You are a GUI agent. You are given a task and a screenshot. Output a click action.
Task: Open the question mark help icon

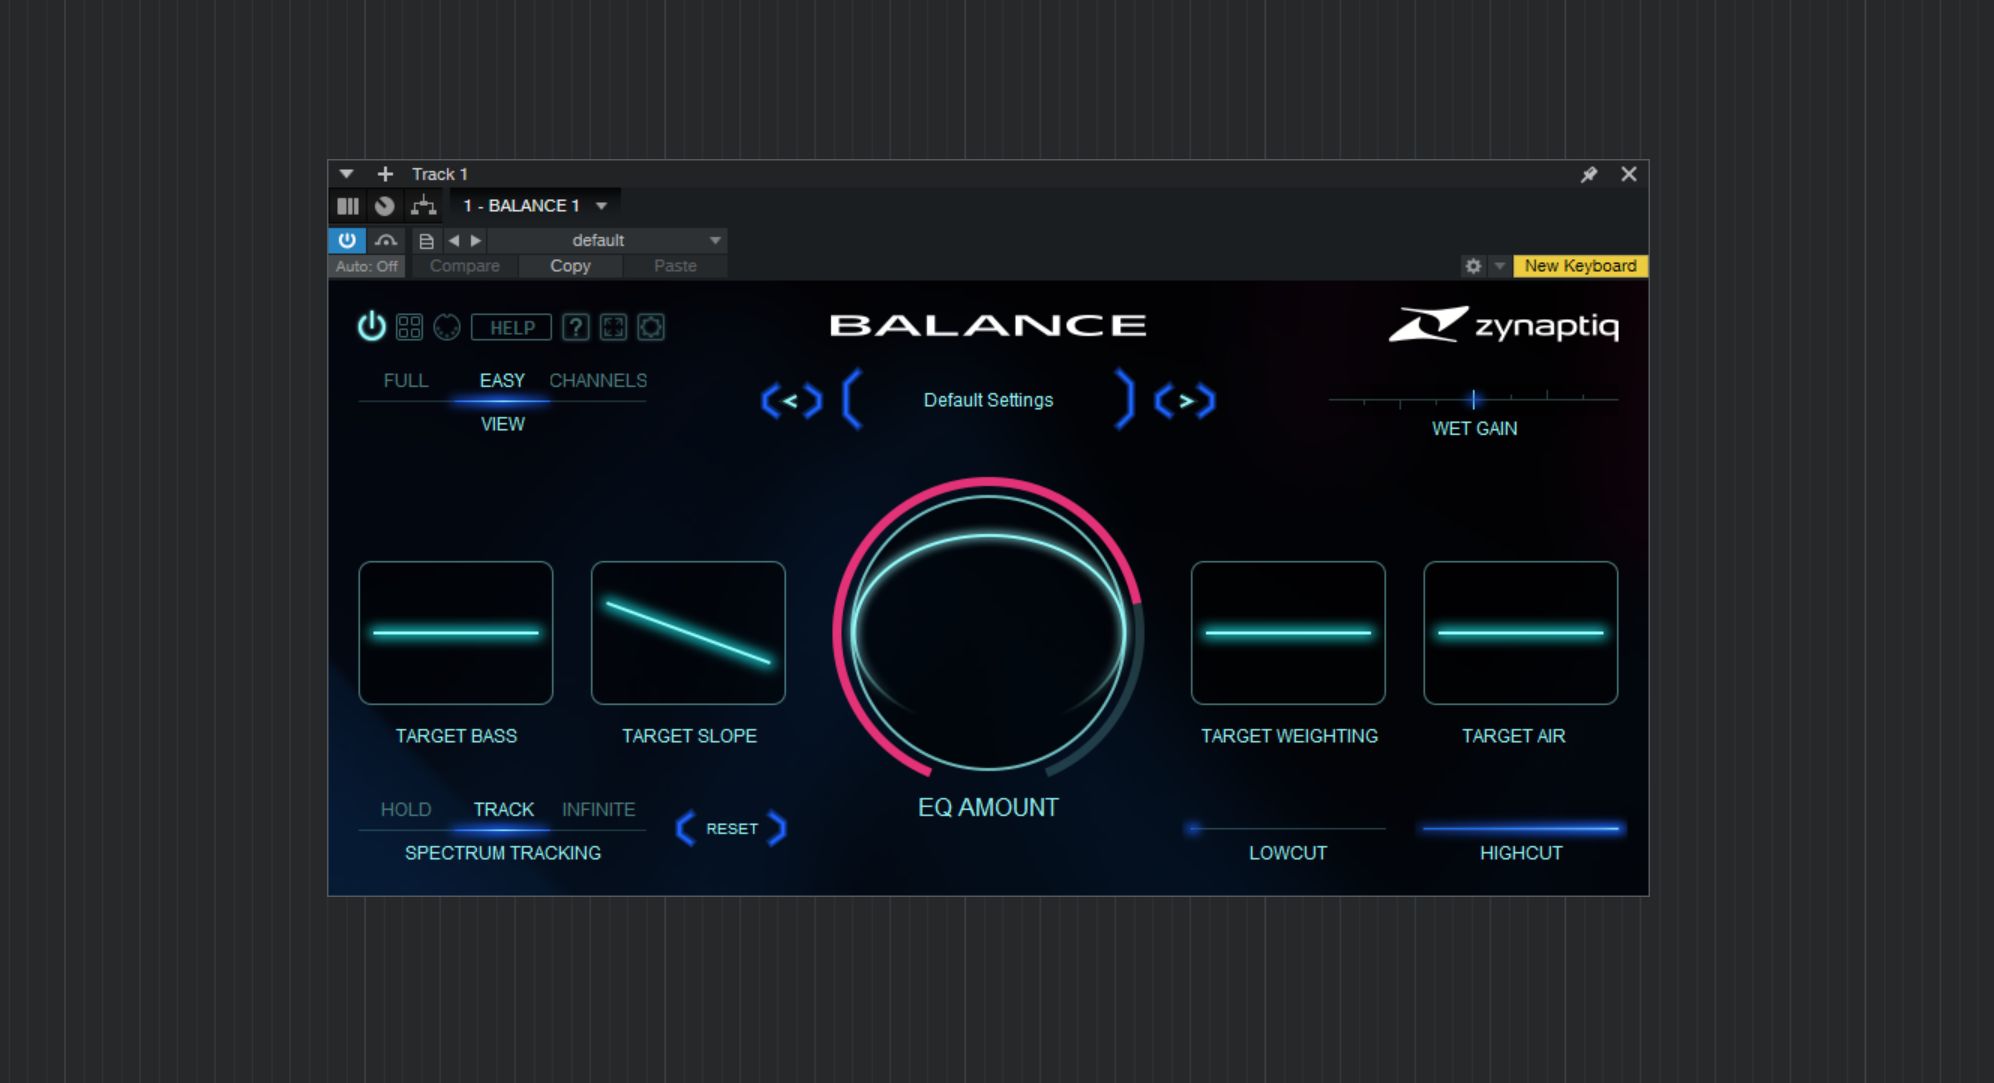point(577,327)
